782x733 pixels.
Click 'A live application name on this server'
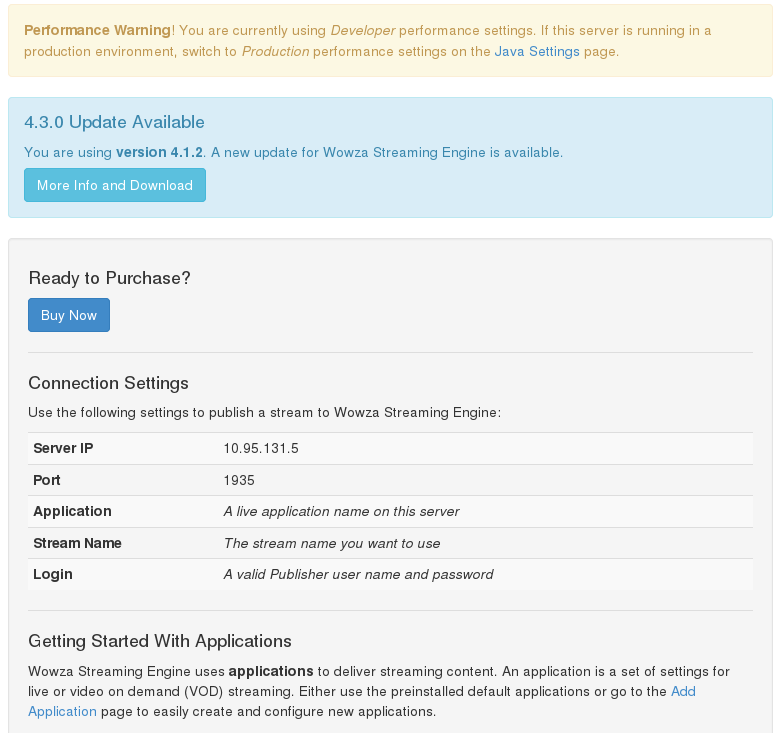point(341,512)
